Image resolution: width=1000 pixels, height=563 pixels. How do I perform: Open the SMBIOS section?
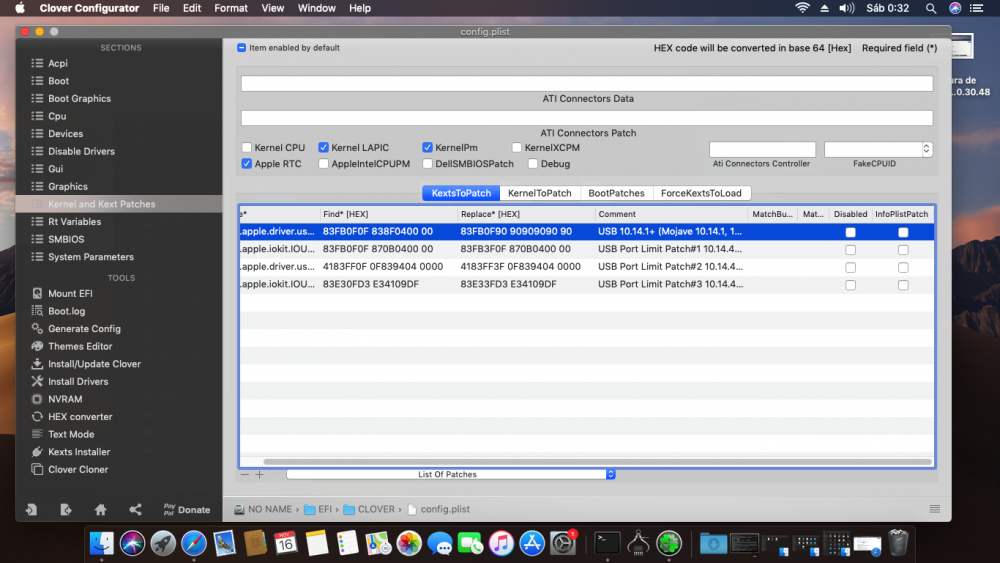[x=66, y=239]
